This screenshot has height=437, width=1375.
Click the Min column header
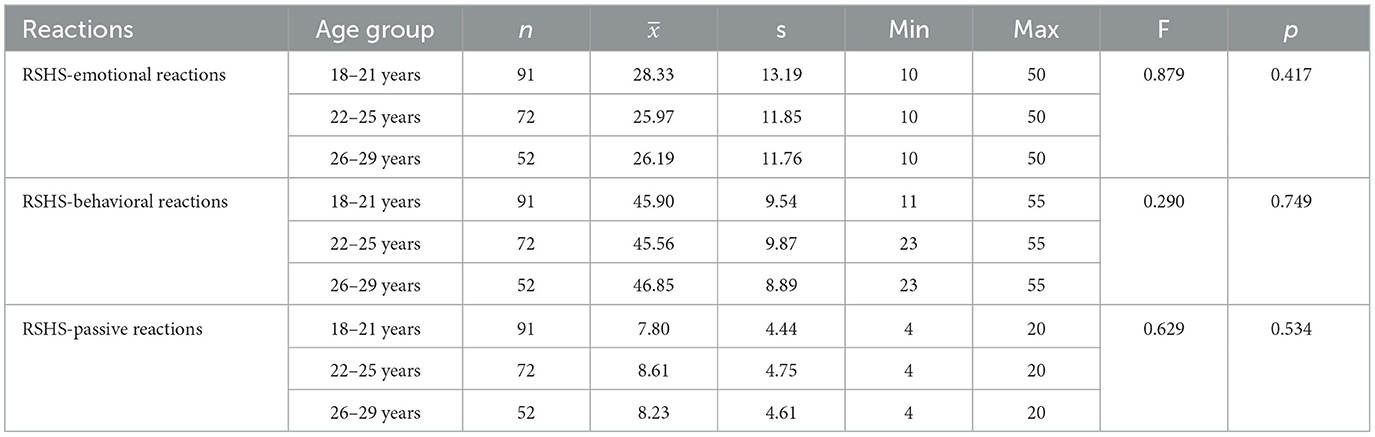click(909, 31)
